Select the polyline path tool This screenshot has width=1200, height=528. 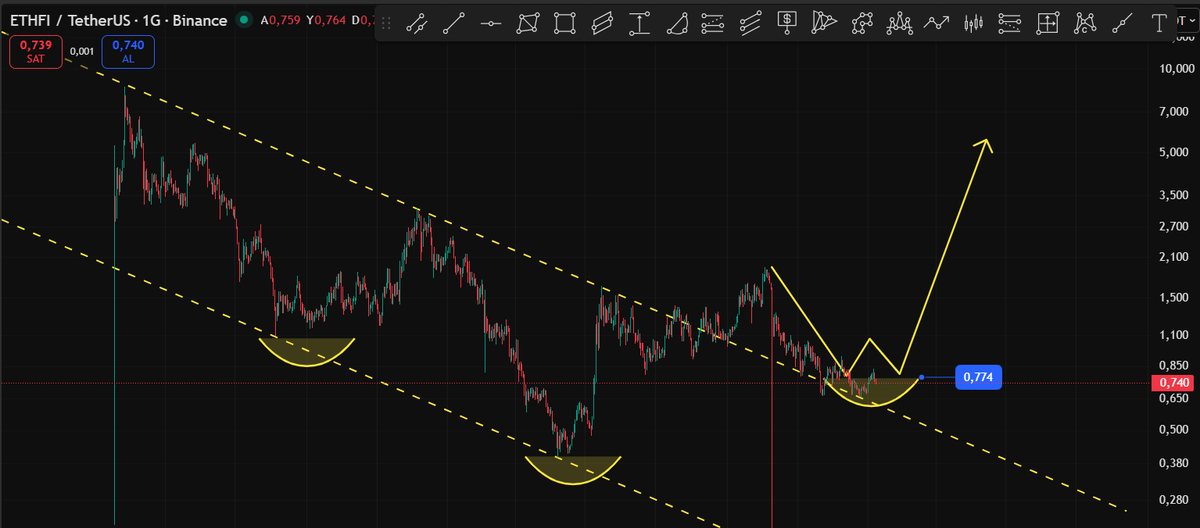click(862, 23)
